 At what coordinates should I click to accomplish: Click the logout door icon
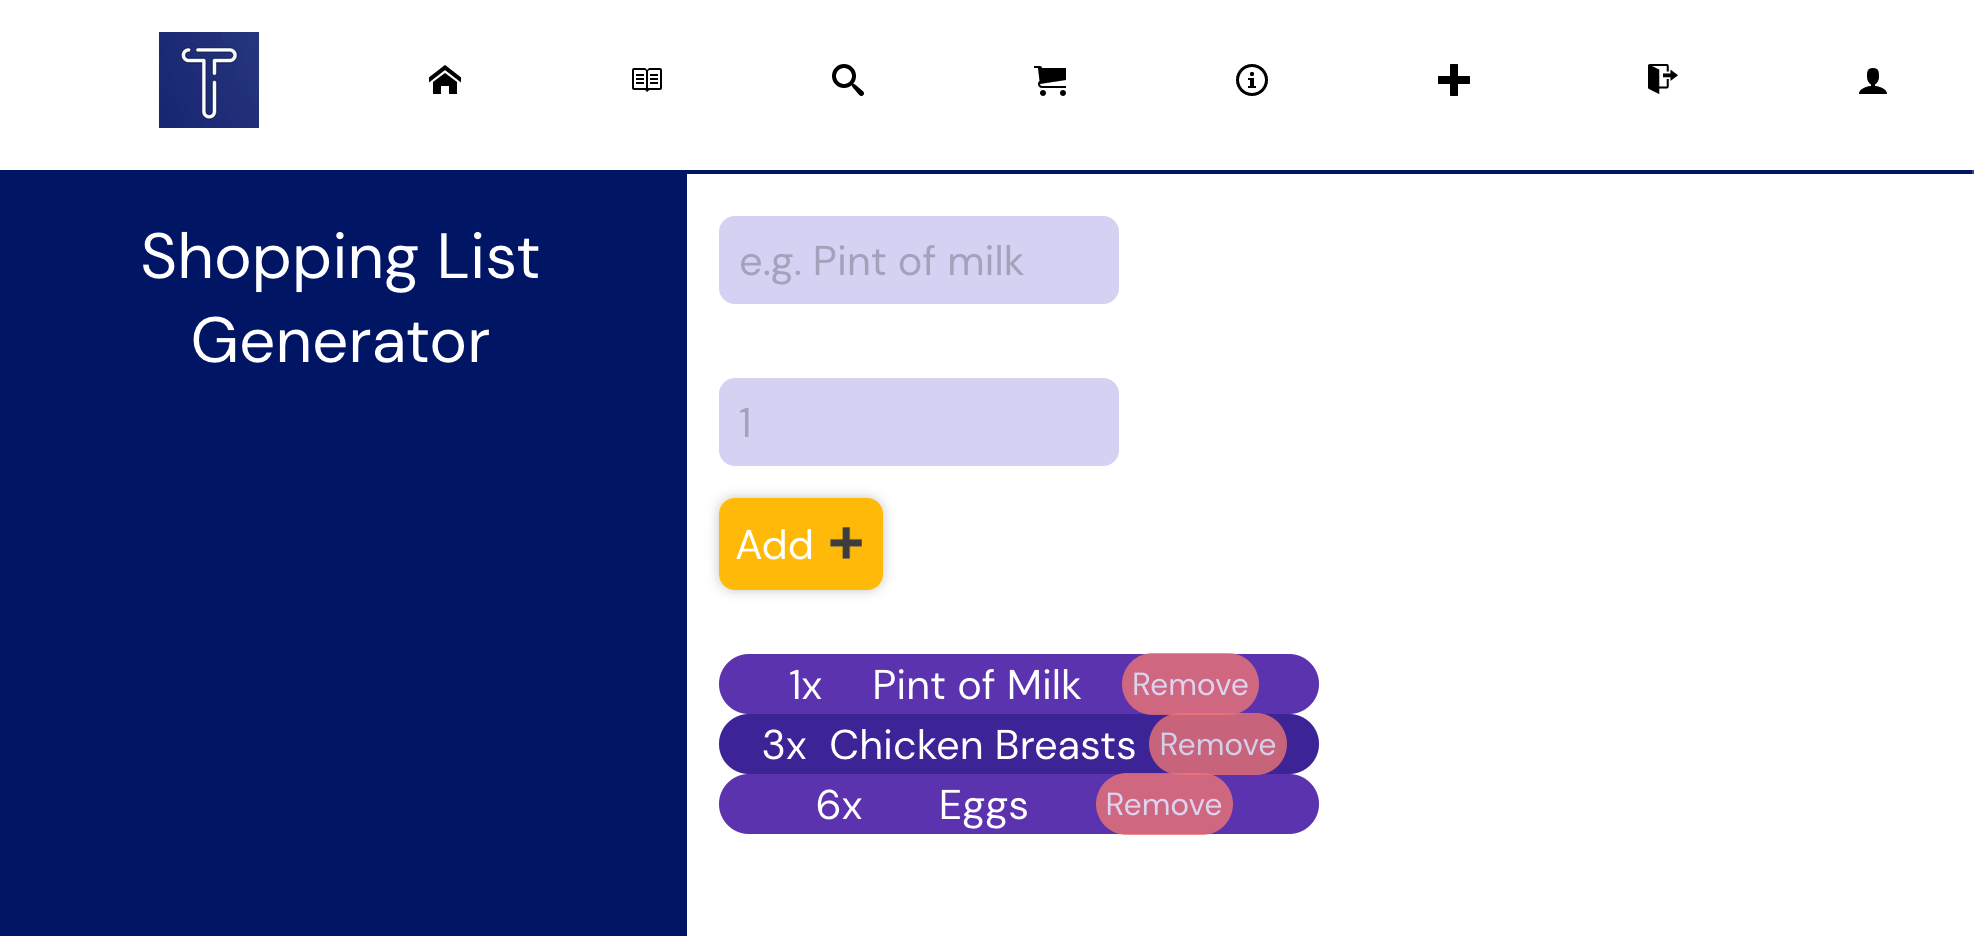1660,80
